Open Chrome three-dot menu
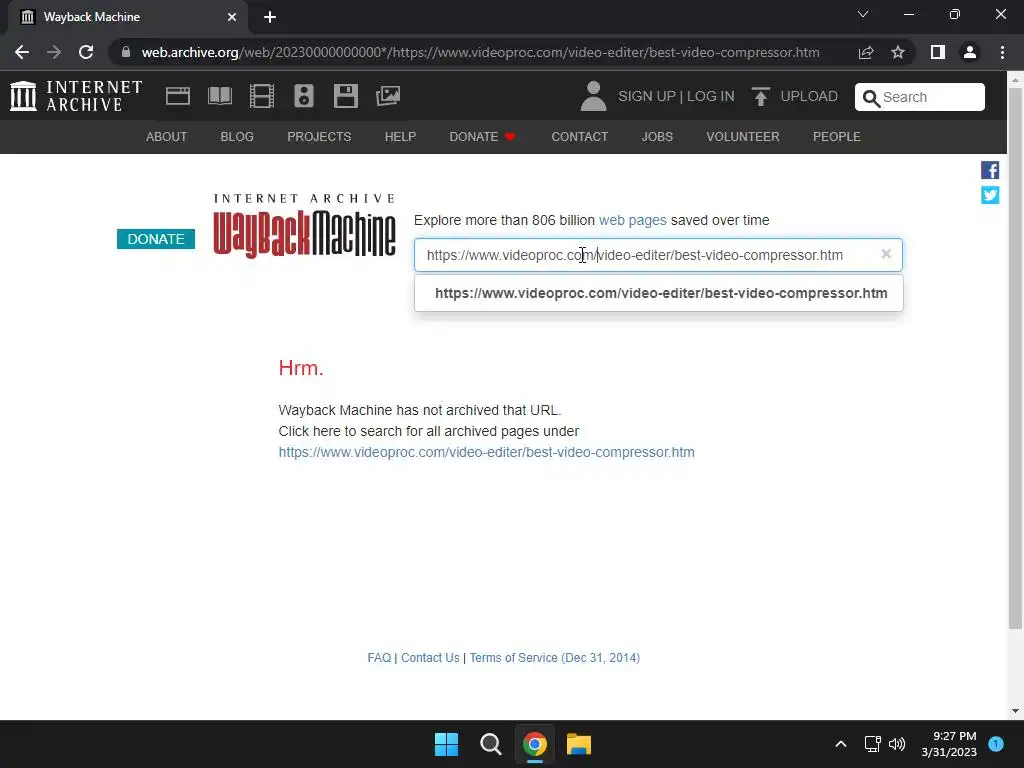 tap(1002, 52)
